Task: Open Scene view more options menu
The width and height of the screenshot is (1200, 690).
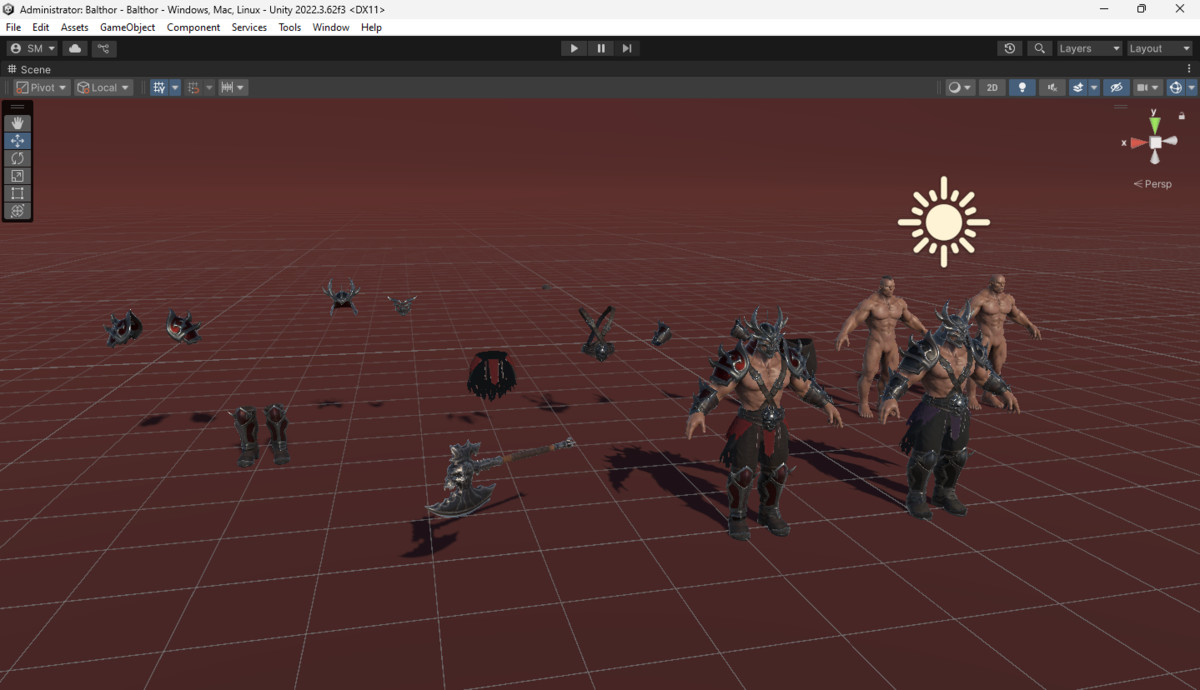Action: click(1189, 69)
